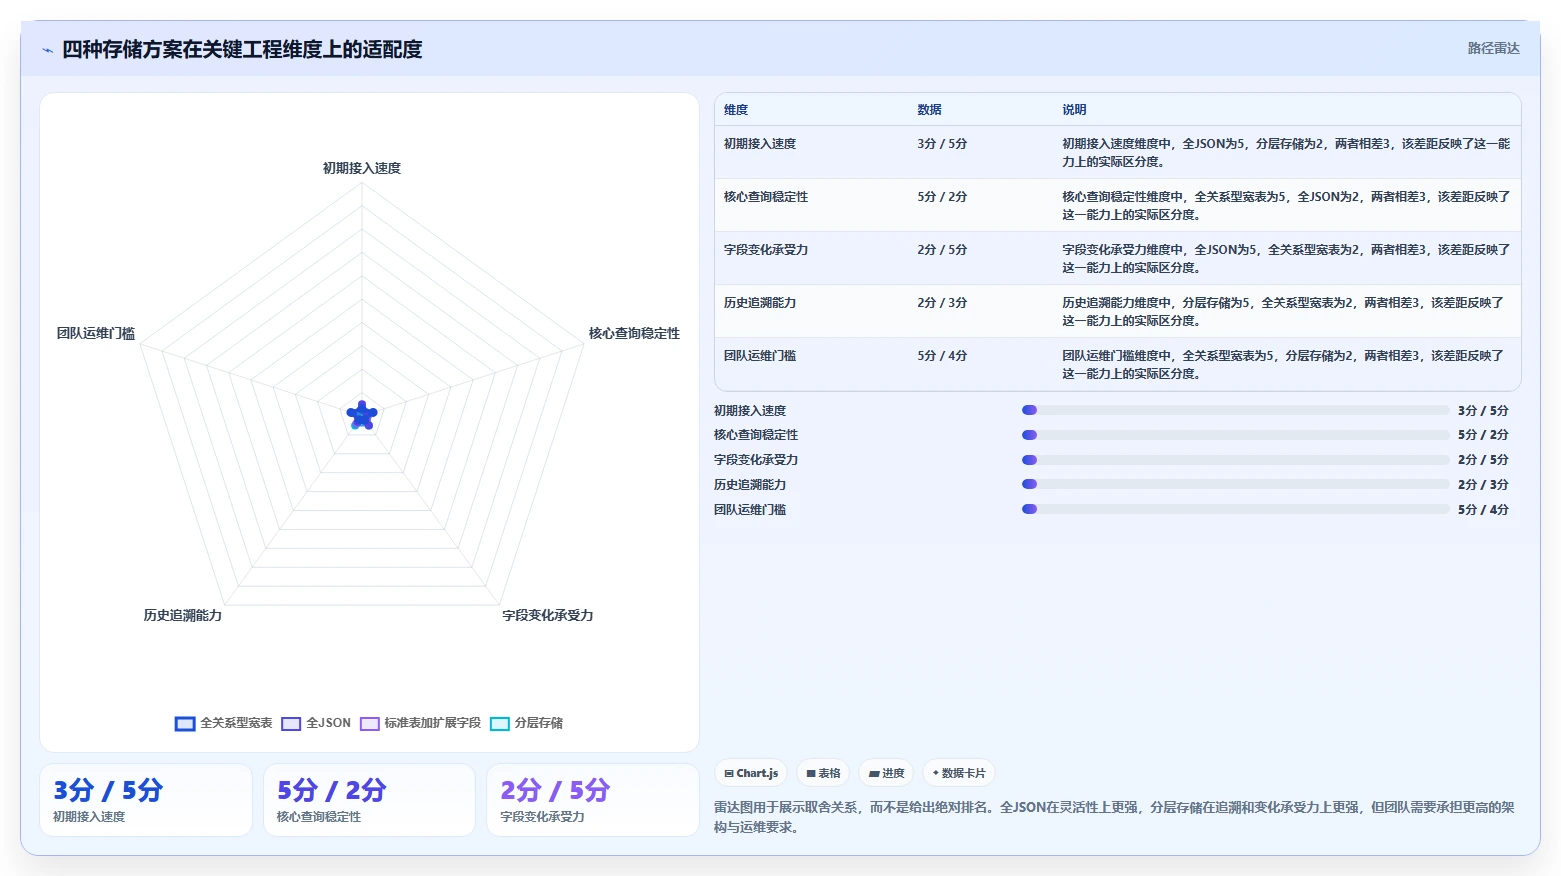Click the 初期接入速度 progress bar
This screenshot has height=876, width=1561.
coord(1235,410)
